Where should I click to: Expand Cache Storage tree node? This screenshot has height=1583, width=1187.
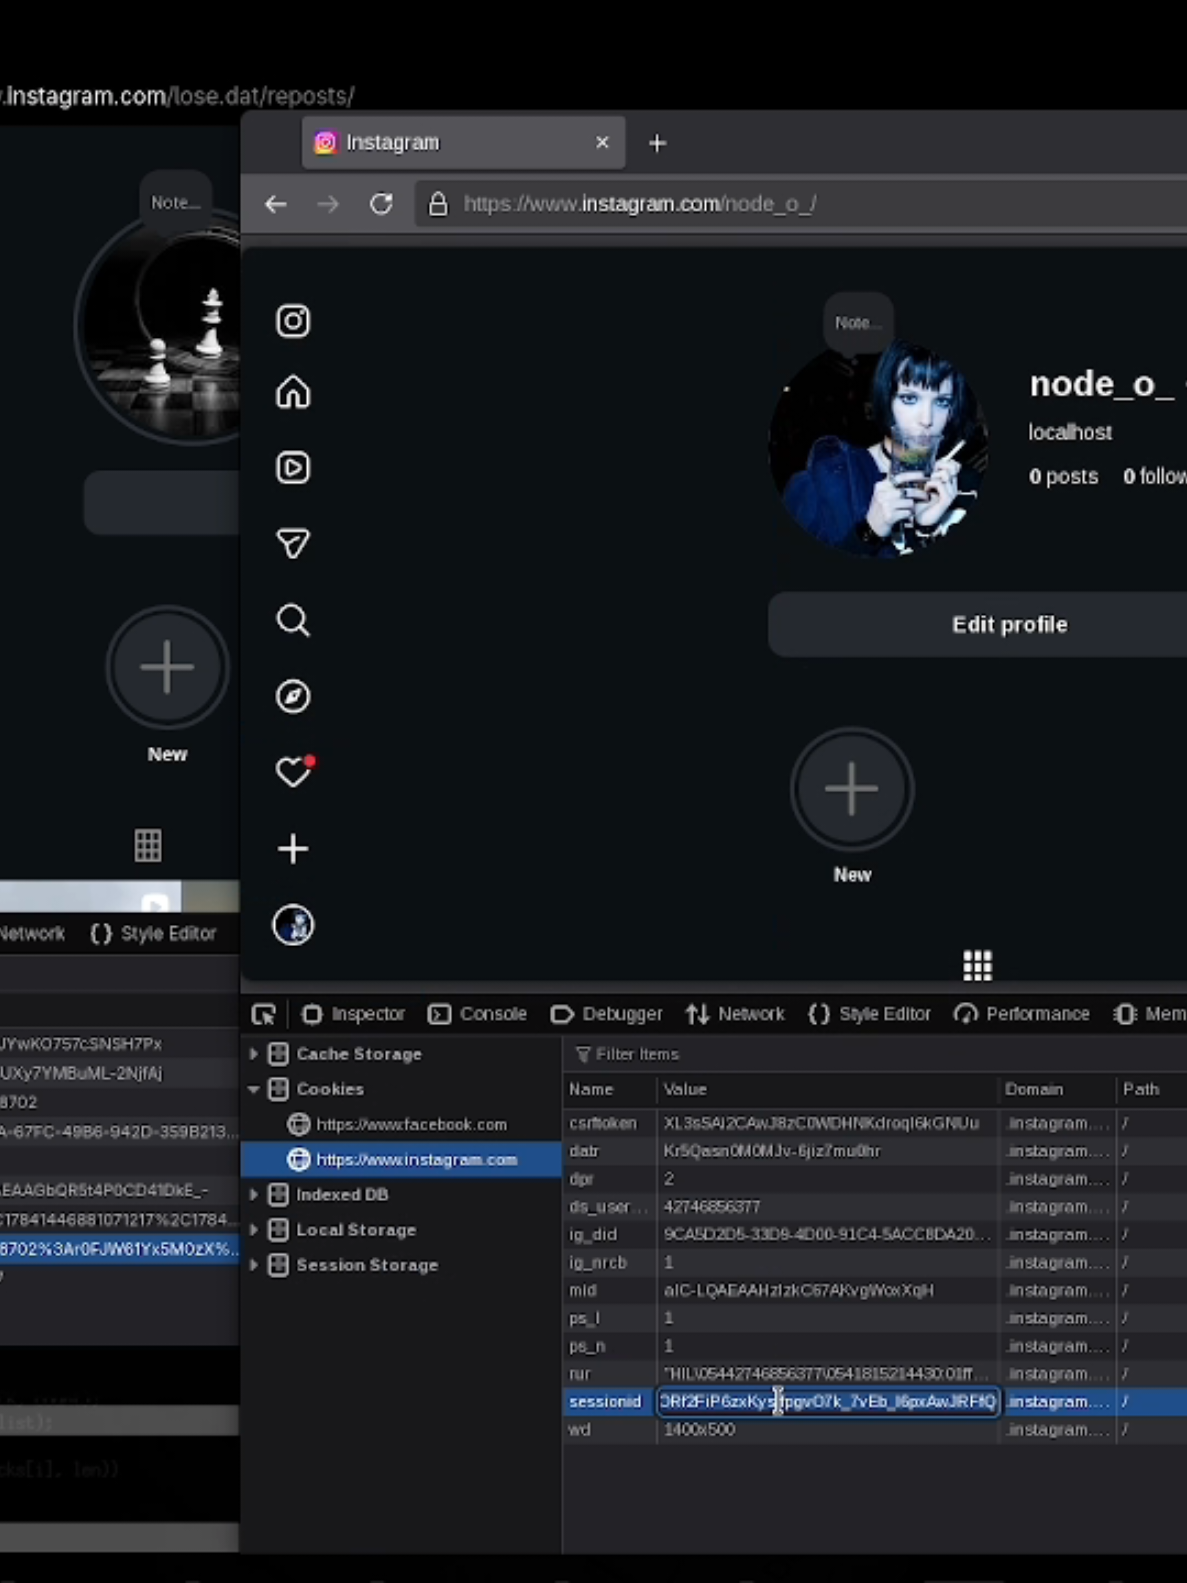(x=254, y=1054)
